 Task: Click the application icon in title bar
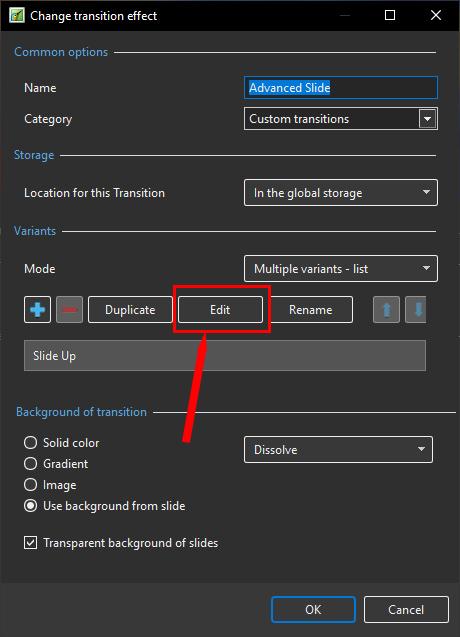coord(17,15)
